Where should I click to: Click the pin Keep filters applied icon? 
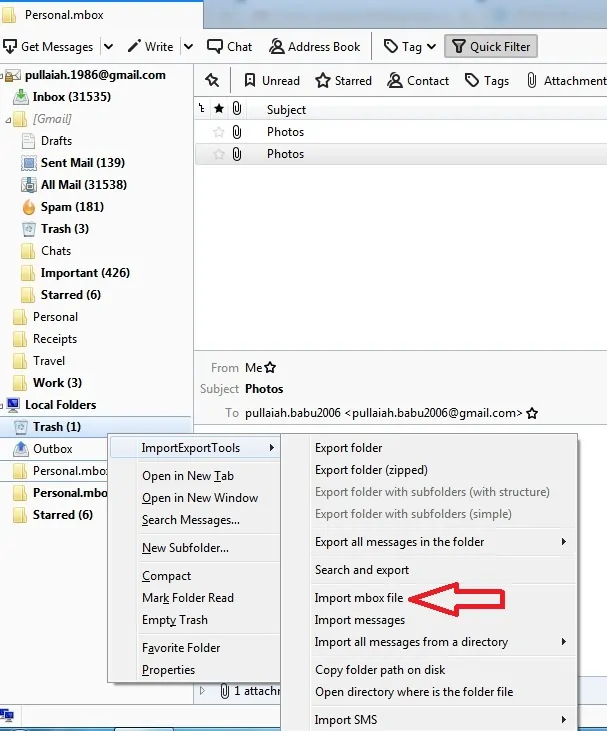click(x=212, y=81)
